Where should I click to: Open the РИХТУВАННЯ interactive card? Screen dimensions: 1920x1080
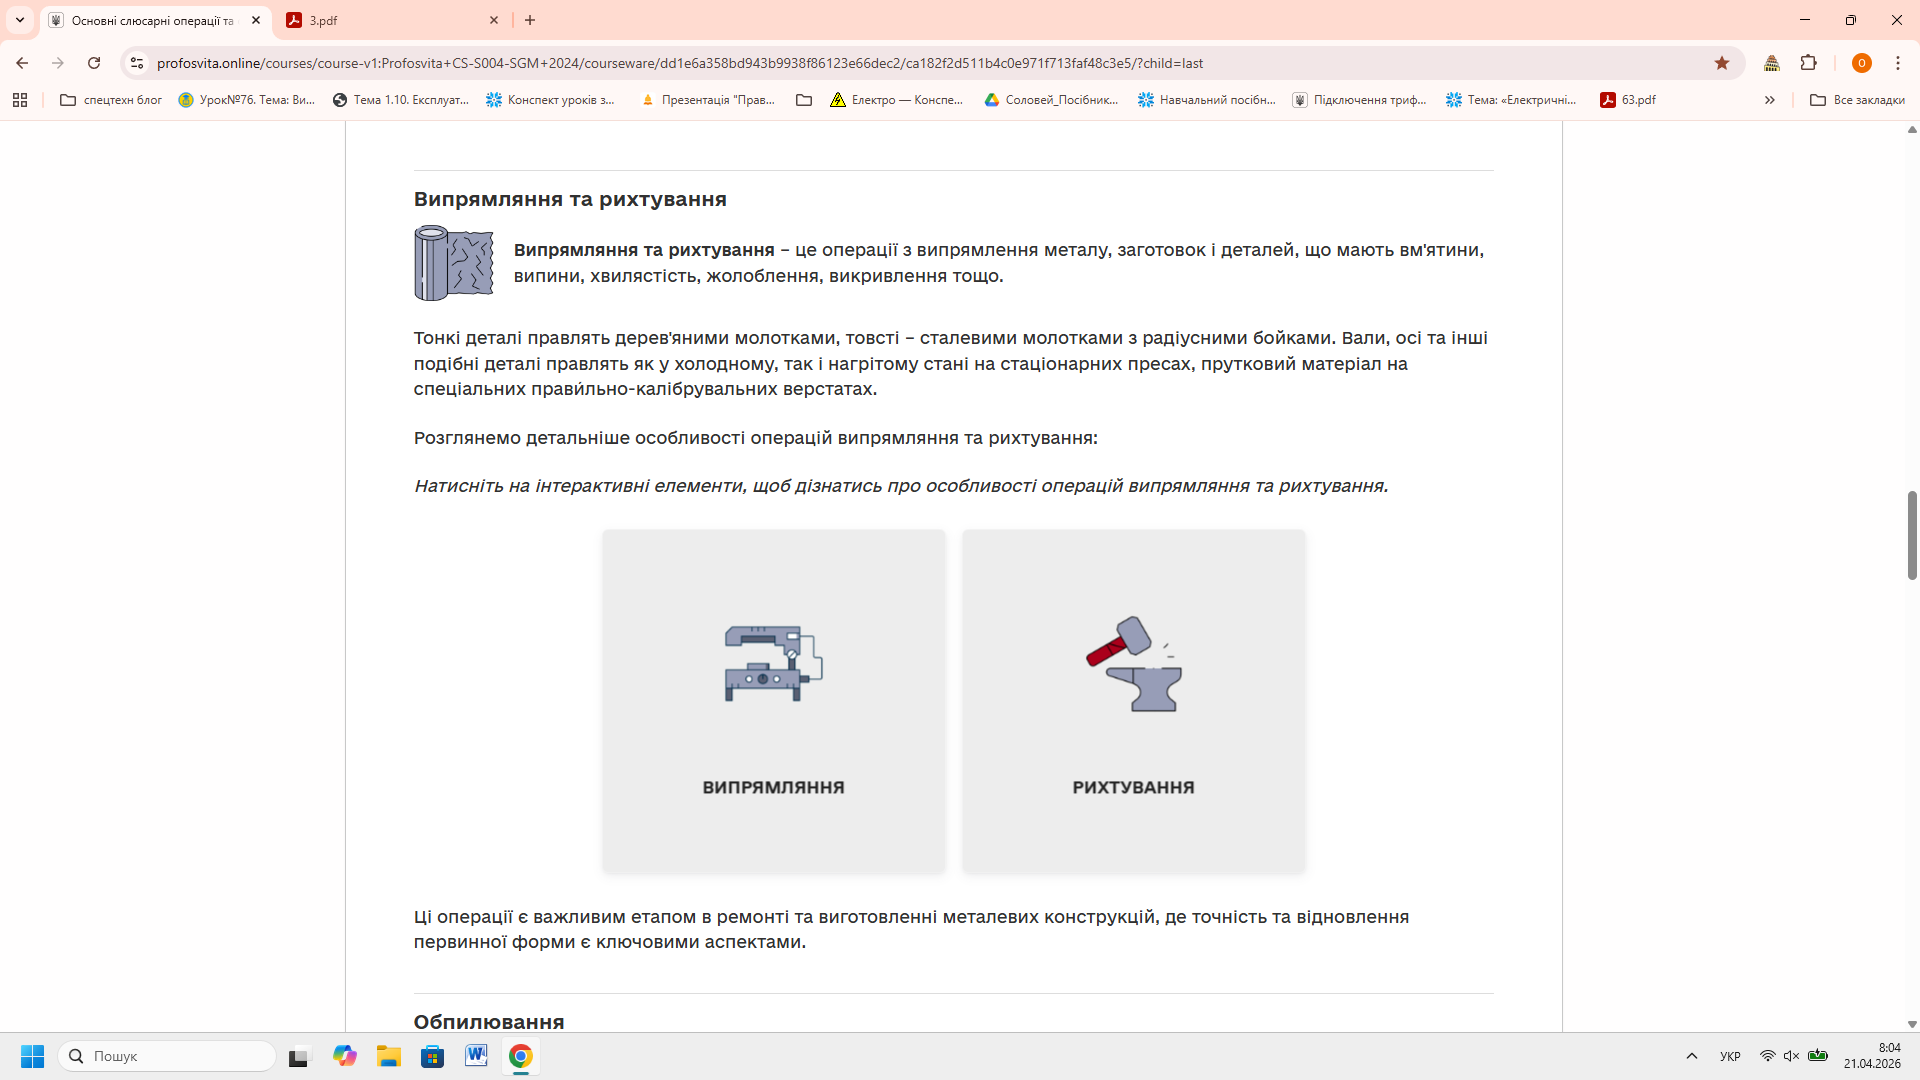click(x=1133, y=701)
